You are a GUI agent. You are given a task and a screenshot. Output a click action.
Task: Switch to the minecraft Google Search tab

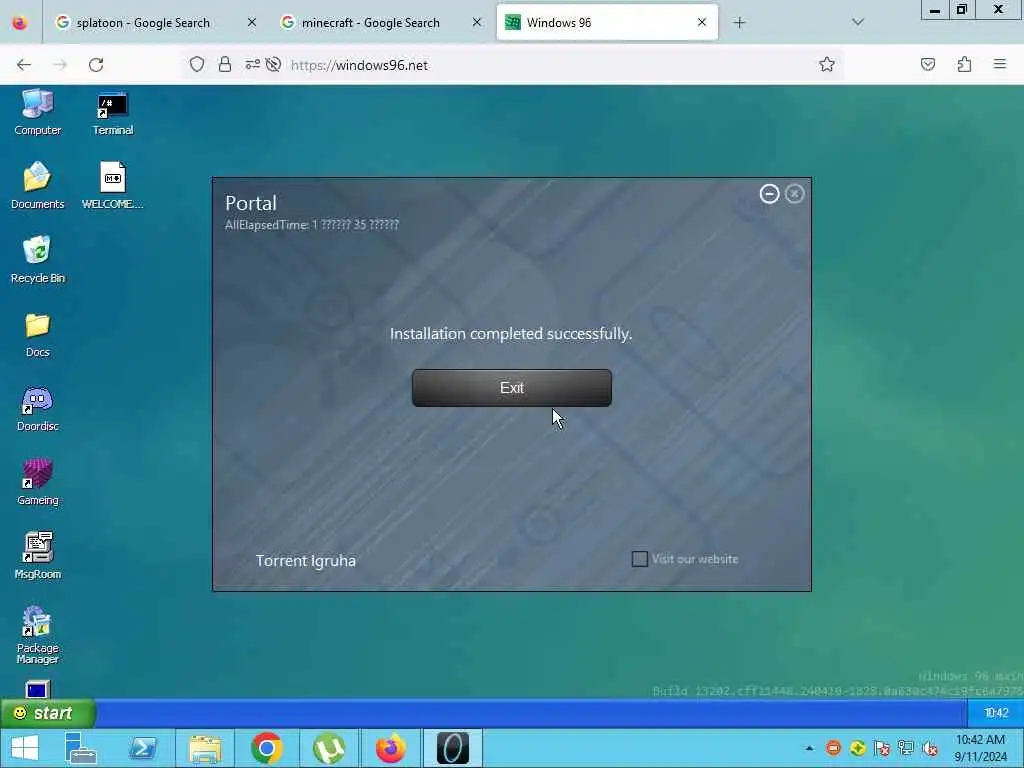[370, 23]
